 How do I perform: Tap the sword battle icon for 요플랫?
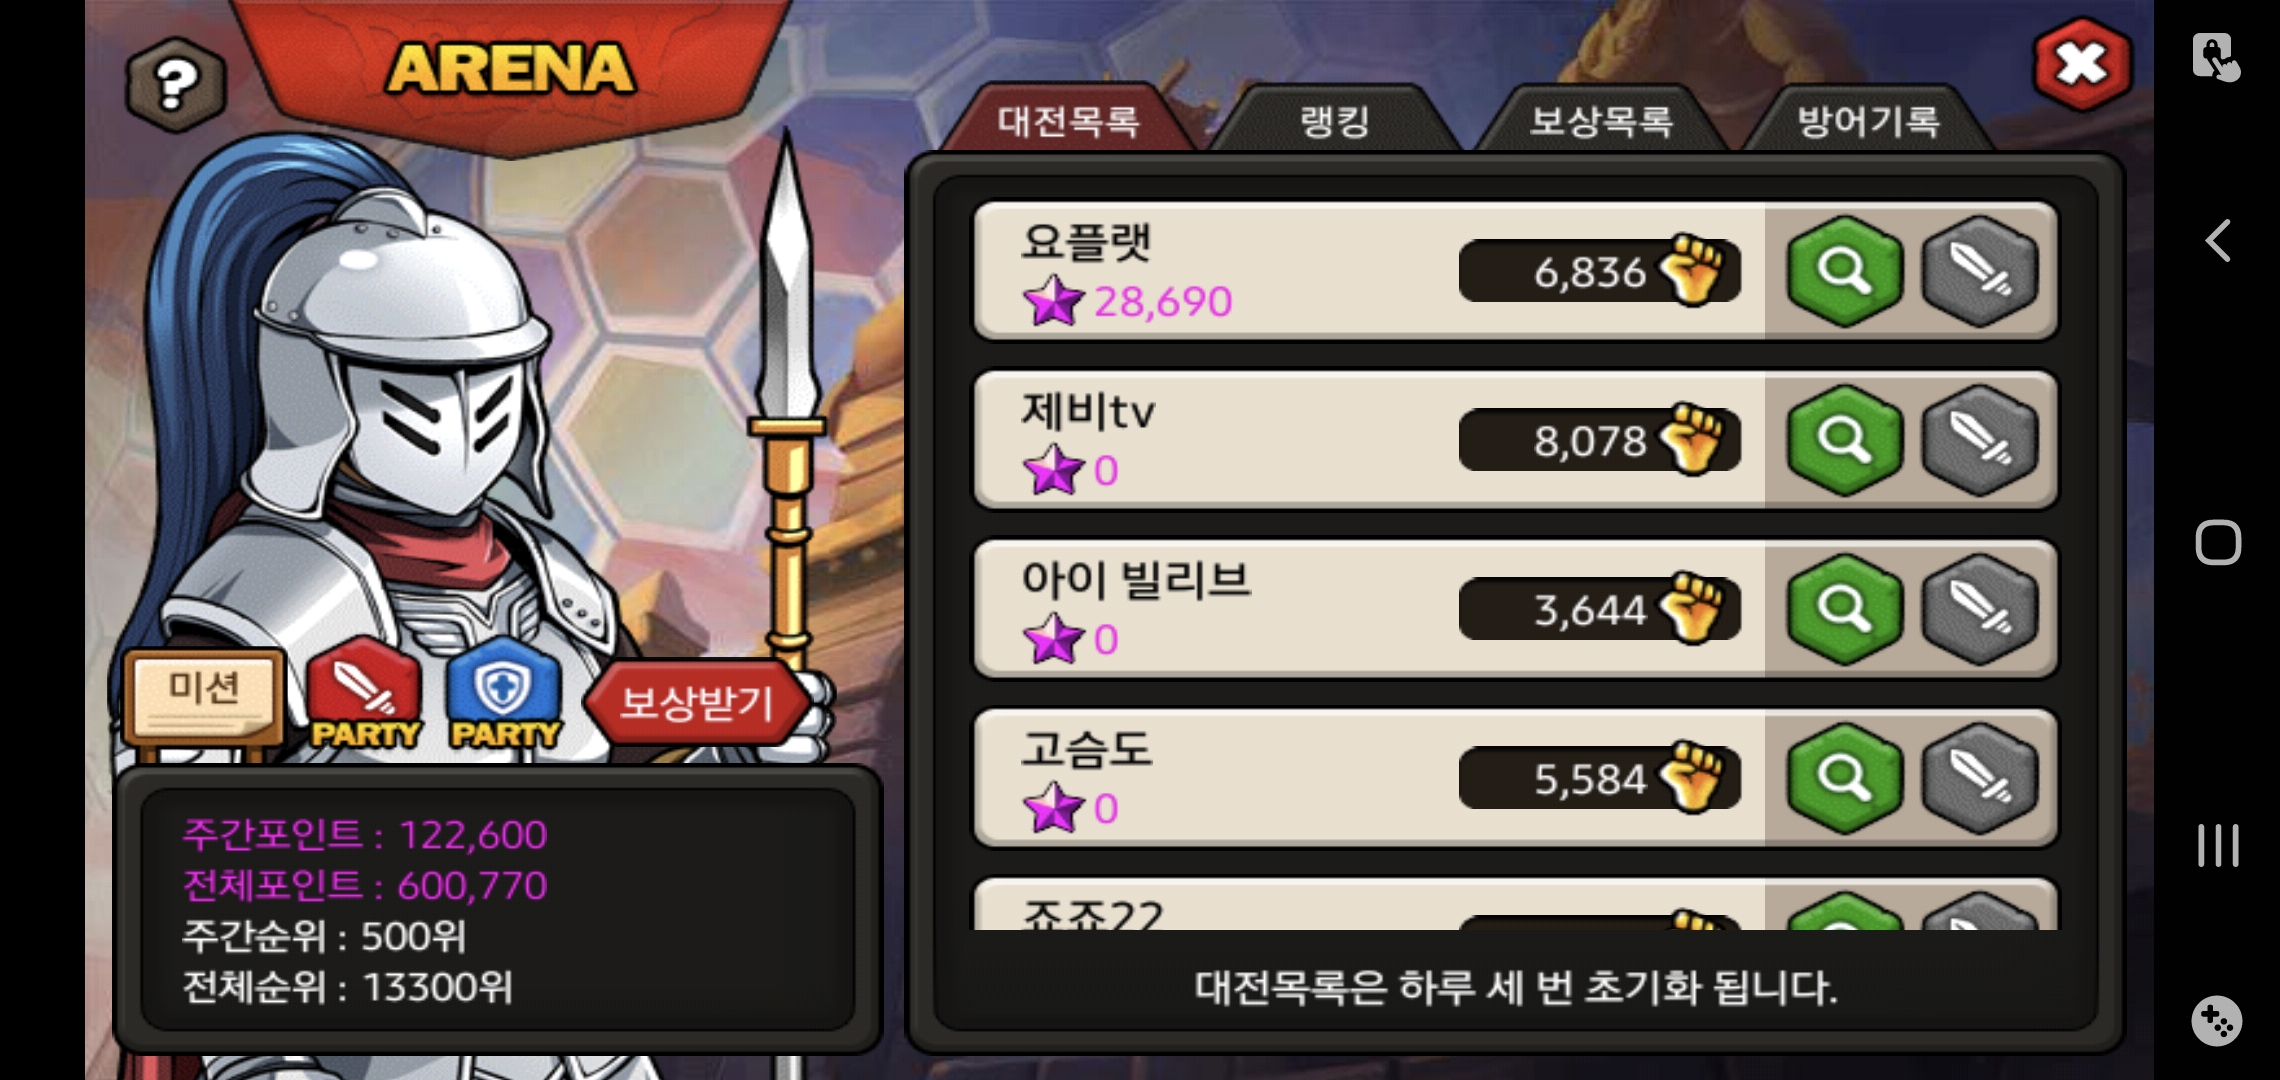[x=1979, y=271]
